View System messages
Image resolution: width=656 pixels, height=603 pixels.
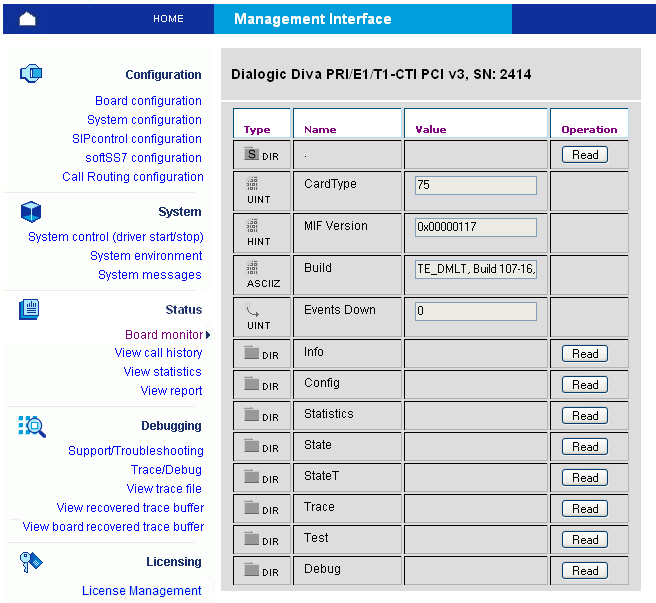pos(150,275)
